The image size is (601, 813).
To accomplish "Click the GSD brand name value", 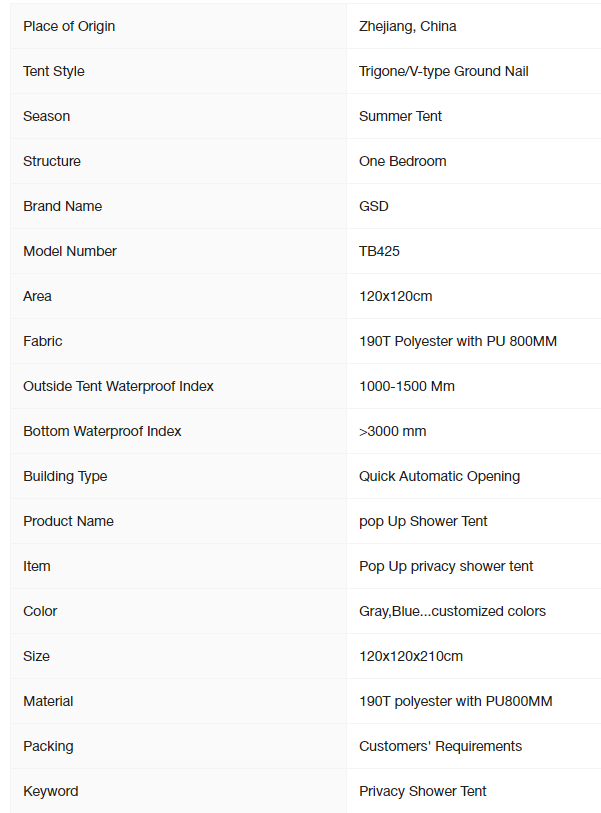I will [374, 206].
